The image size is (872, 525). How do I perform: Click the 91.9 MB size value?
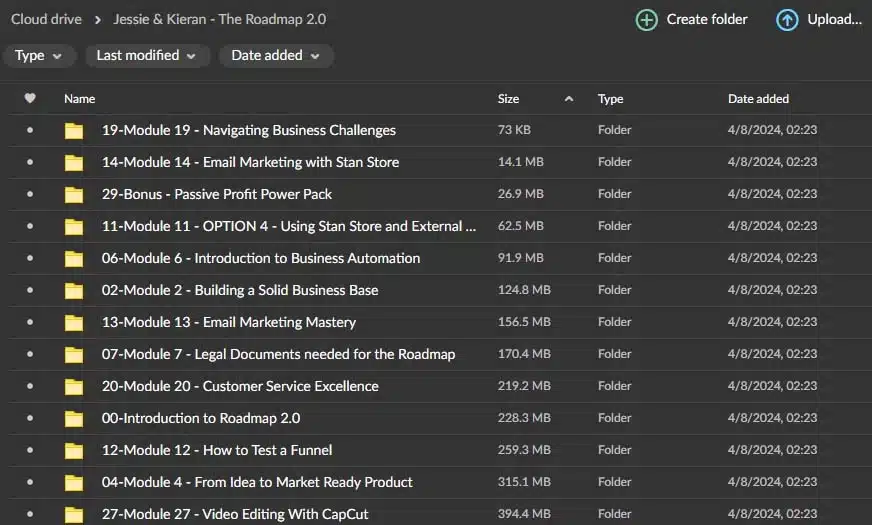click(x=521, y=258)
